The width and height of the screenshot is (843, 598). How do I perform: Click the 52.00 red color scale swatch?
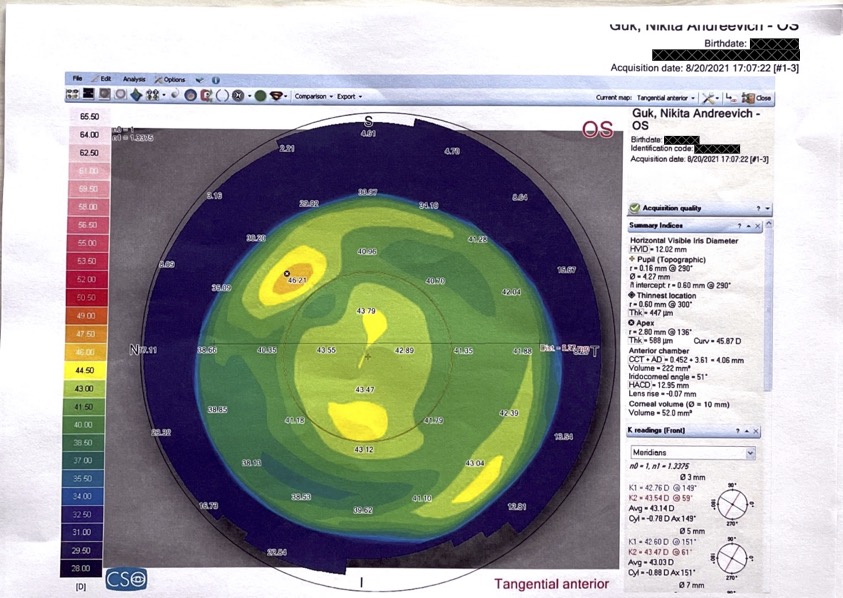point(87,279)
